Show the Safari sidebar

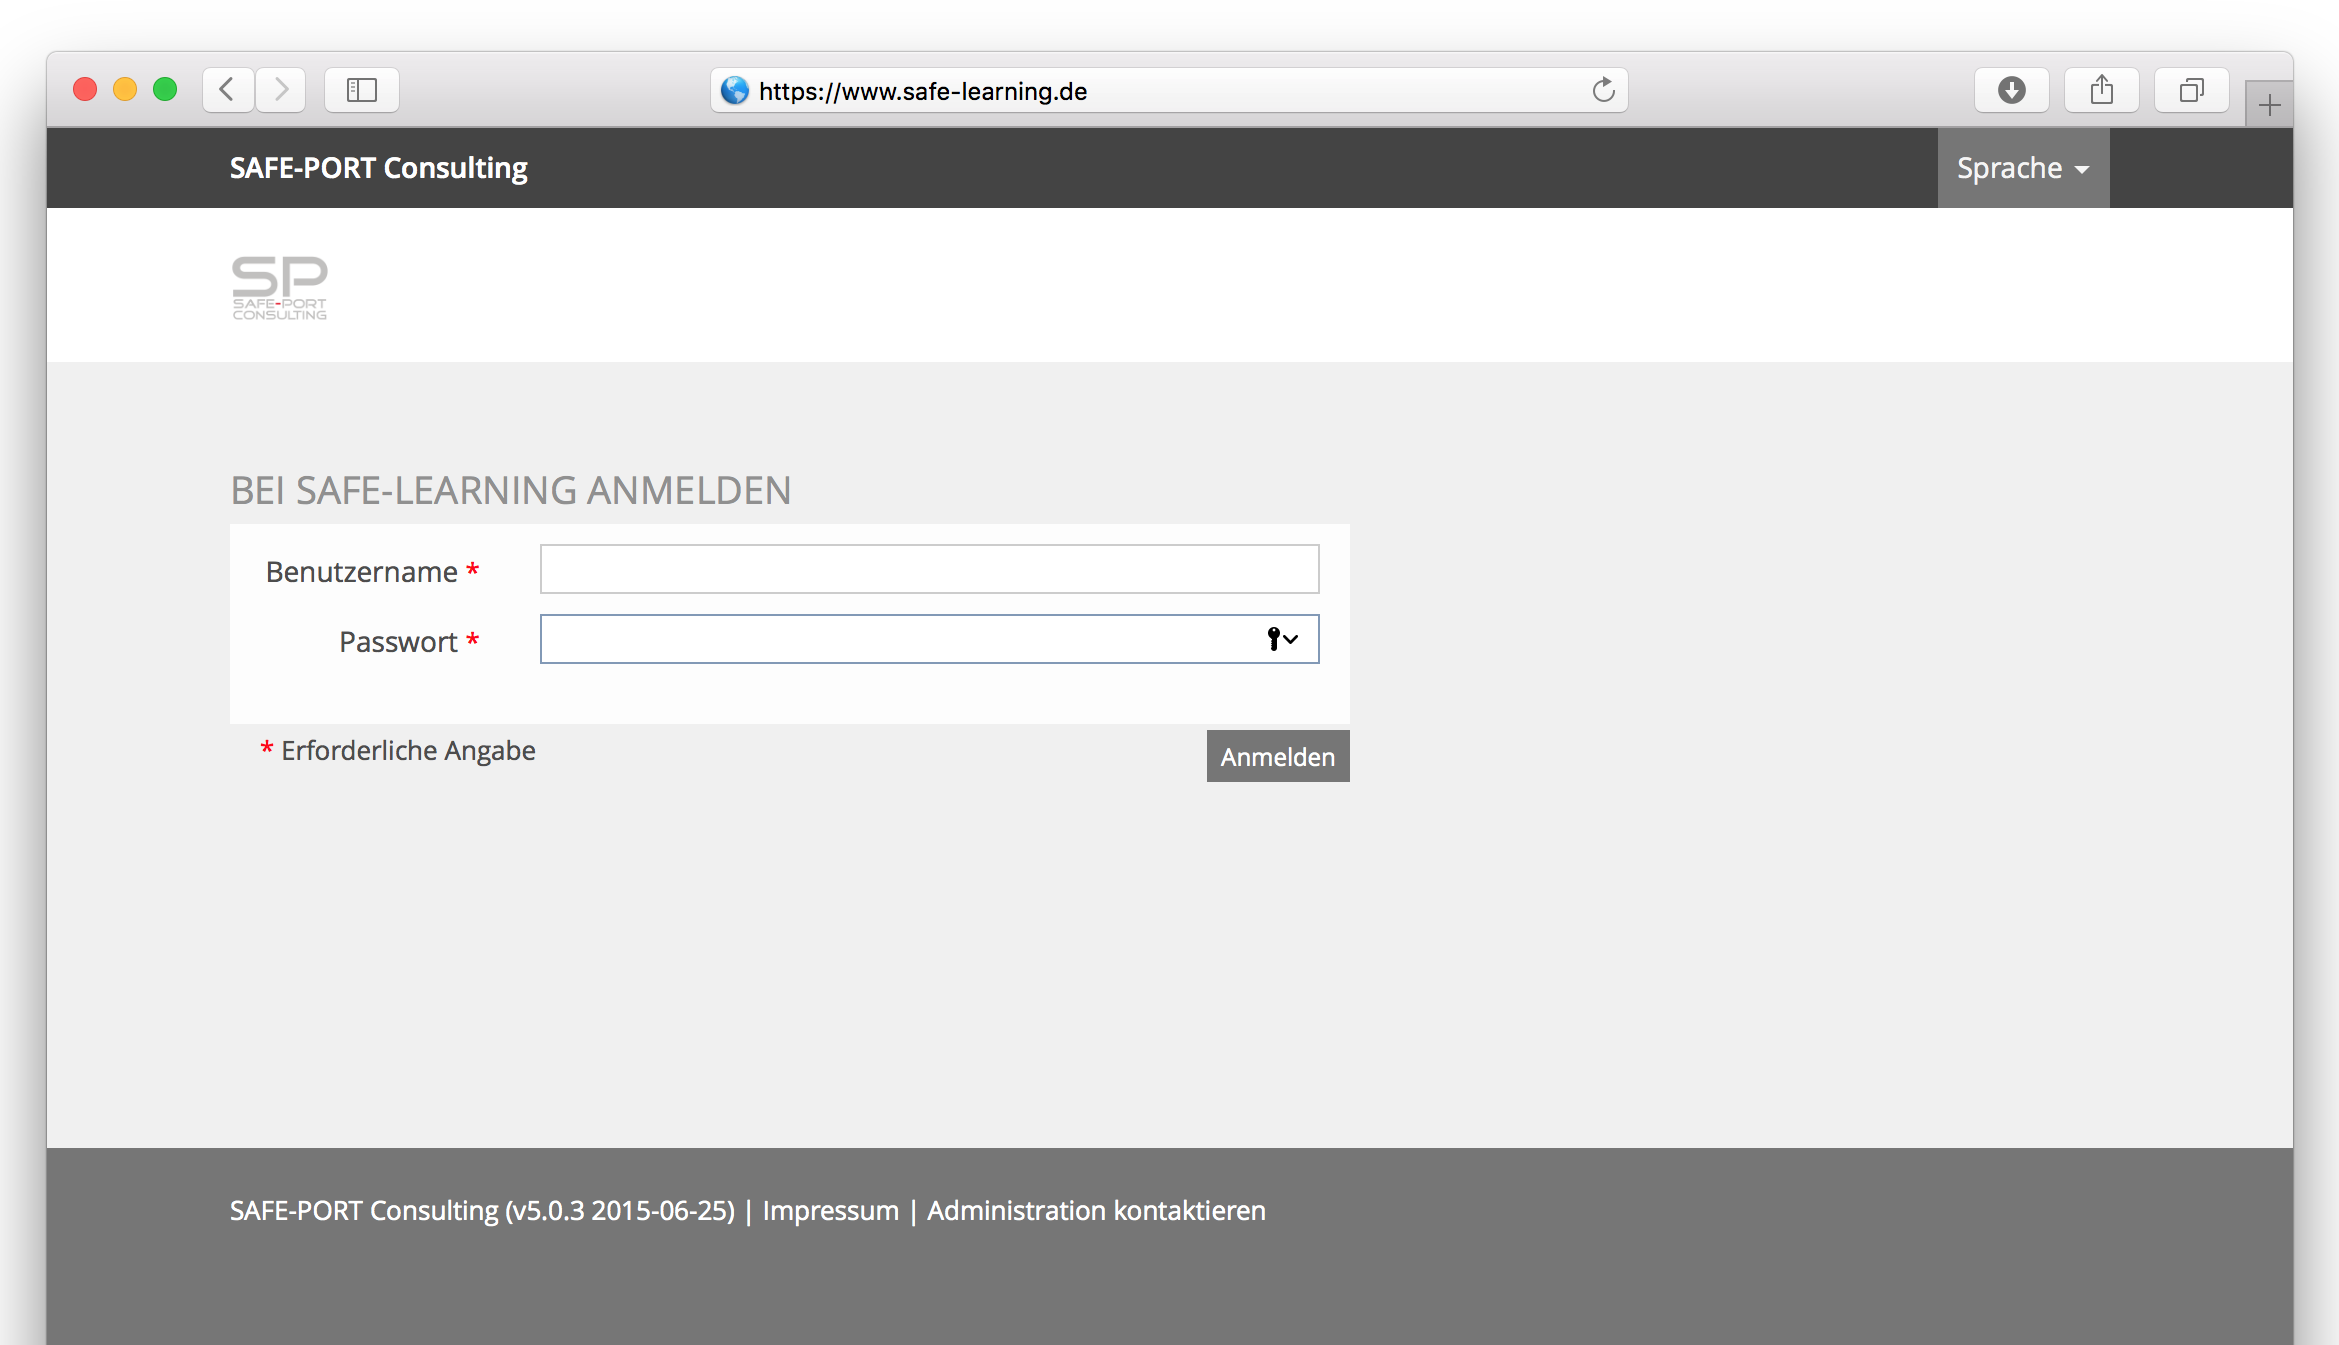(362, 90)
